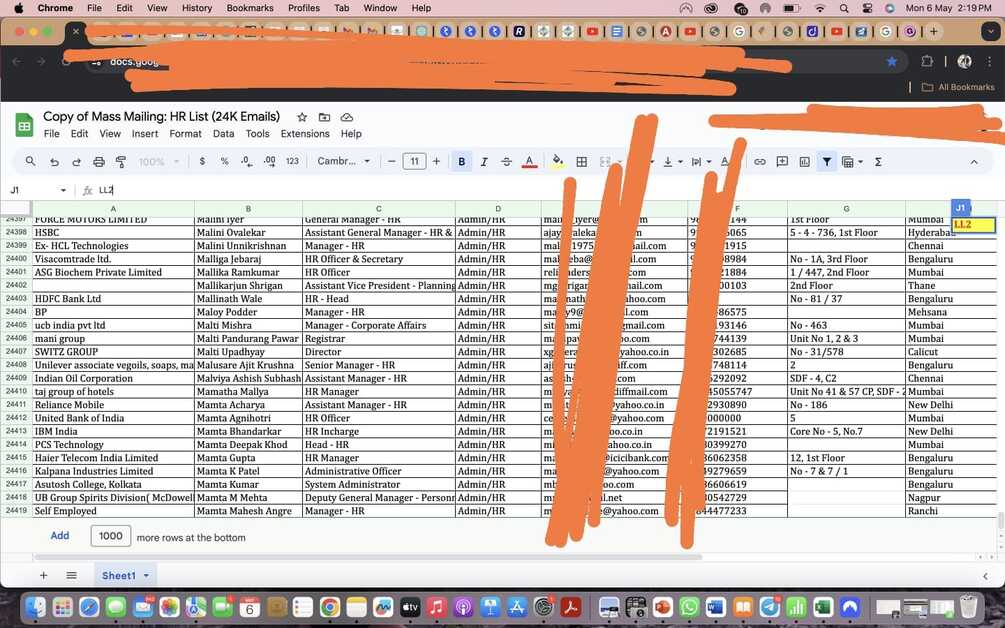The height and width of the screenshot is (628, 1005).
Task: Insert a chart icon
Action: 804,162
